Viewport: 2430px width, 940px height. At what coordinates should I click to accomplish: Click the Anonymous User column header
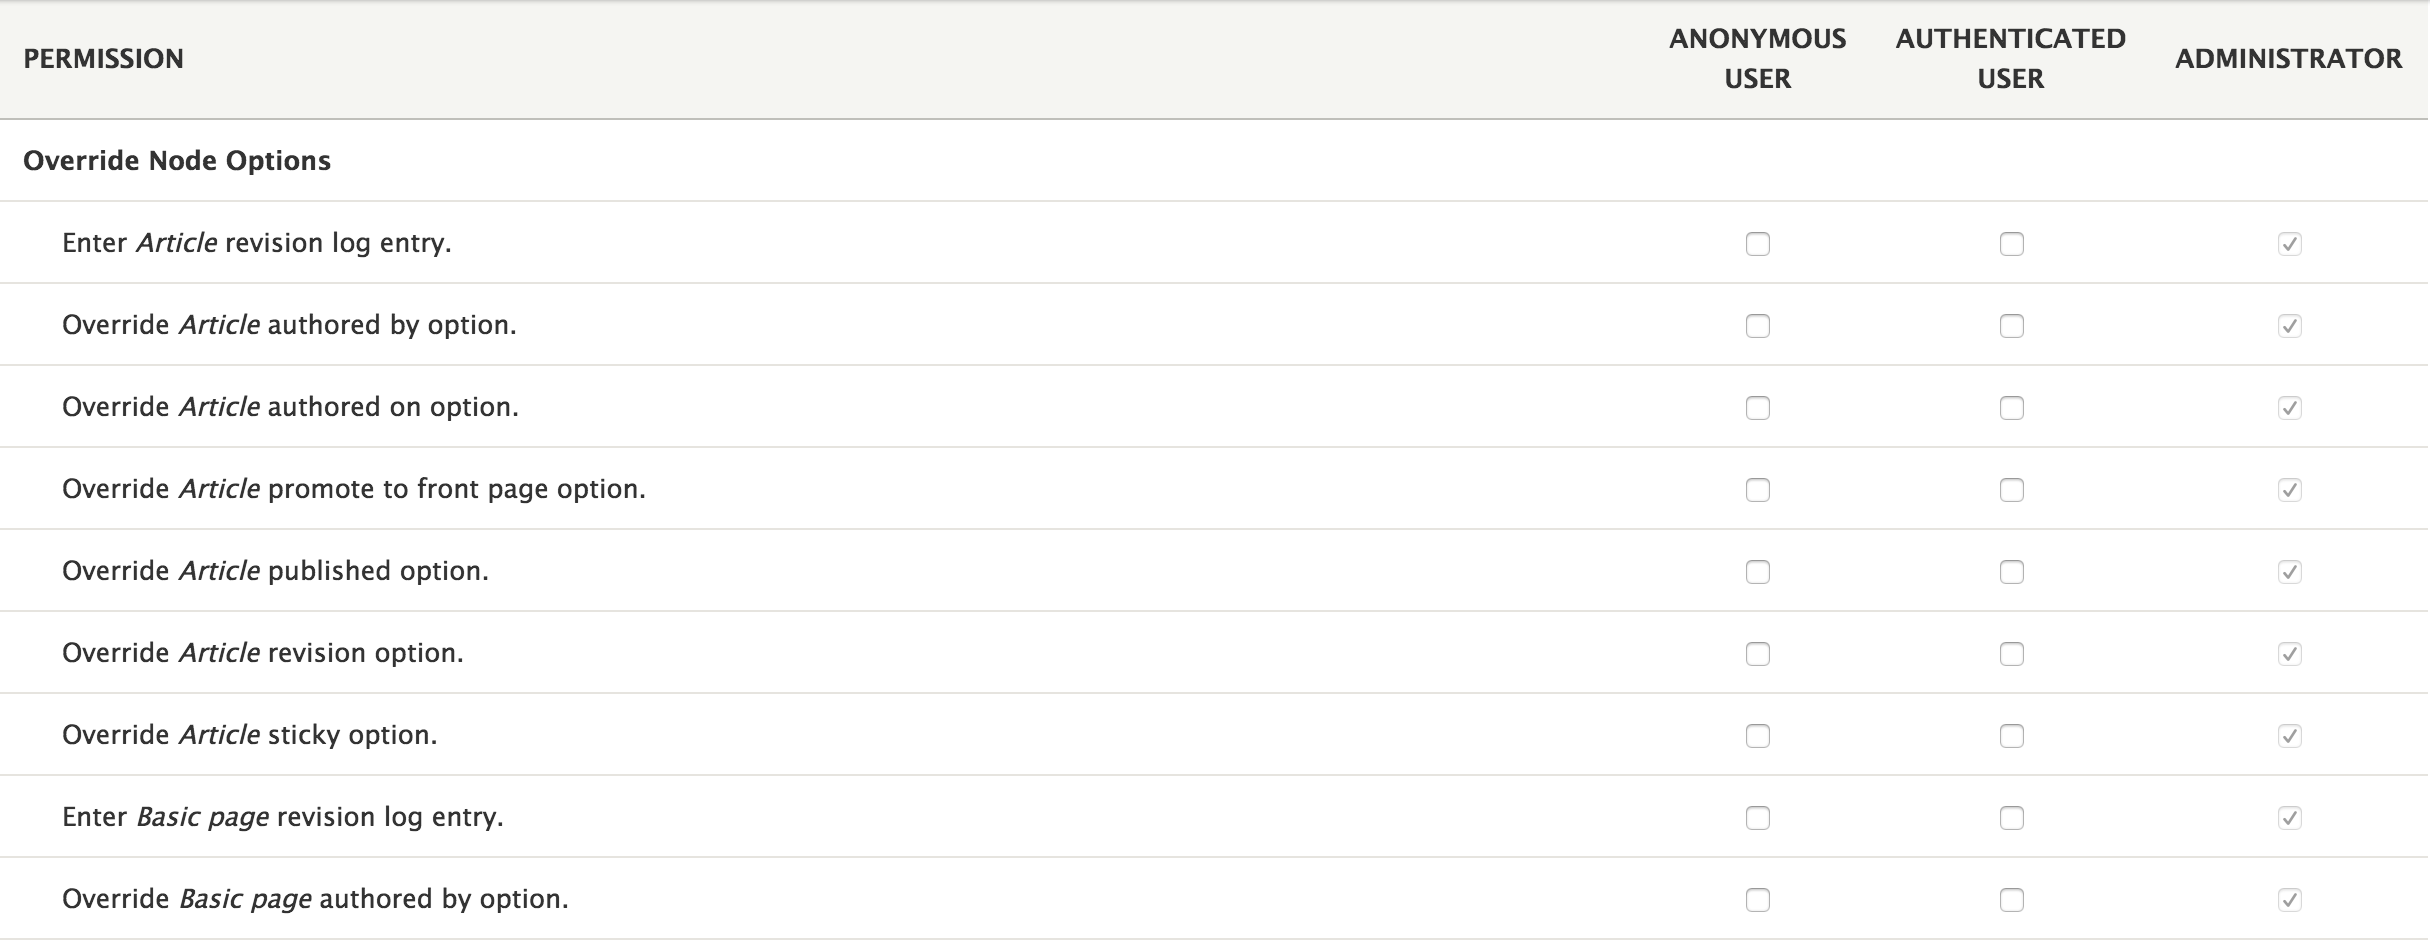click(x=1757, y=59)
